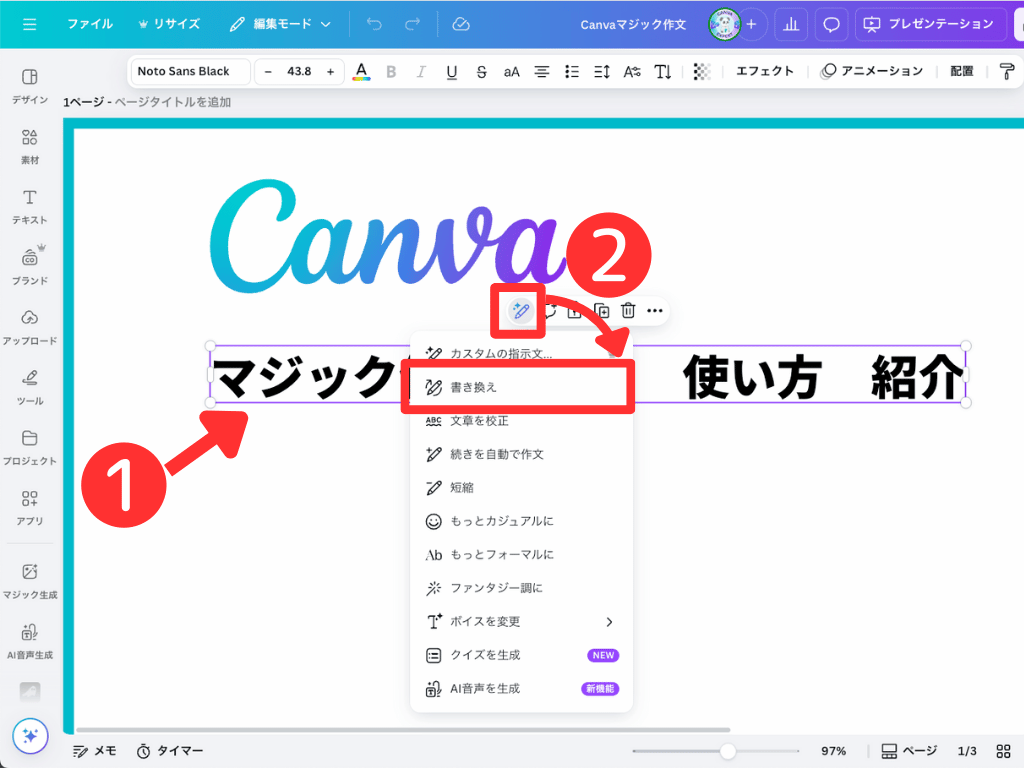This screenshot has width=1024, height=768.
Task: Click the プレゼンテーション button
Action: (x=929, y=24)
